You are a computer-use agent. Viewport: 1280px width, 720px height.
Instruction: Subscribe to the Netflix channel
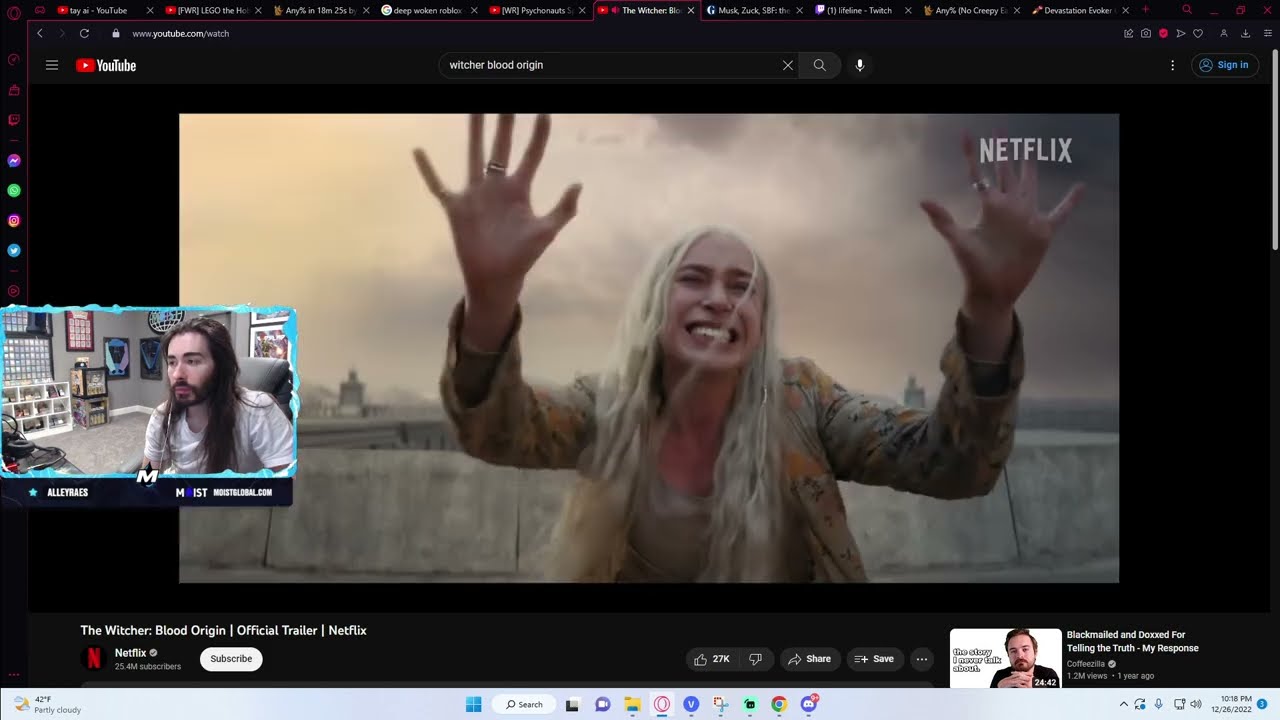231,659
